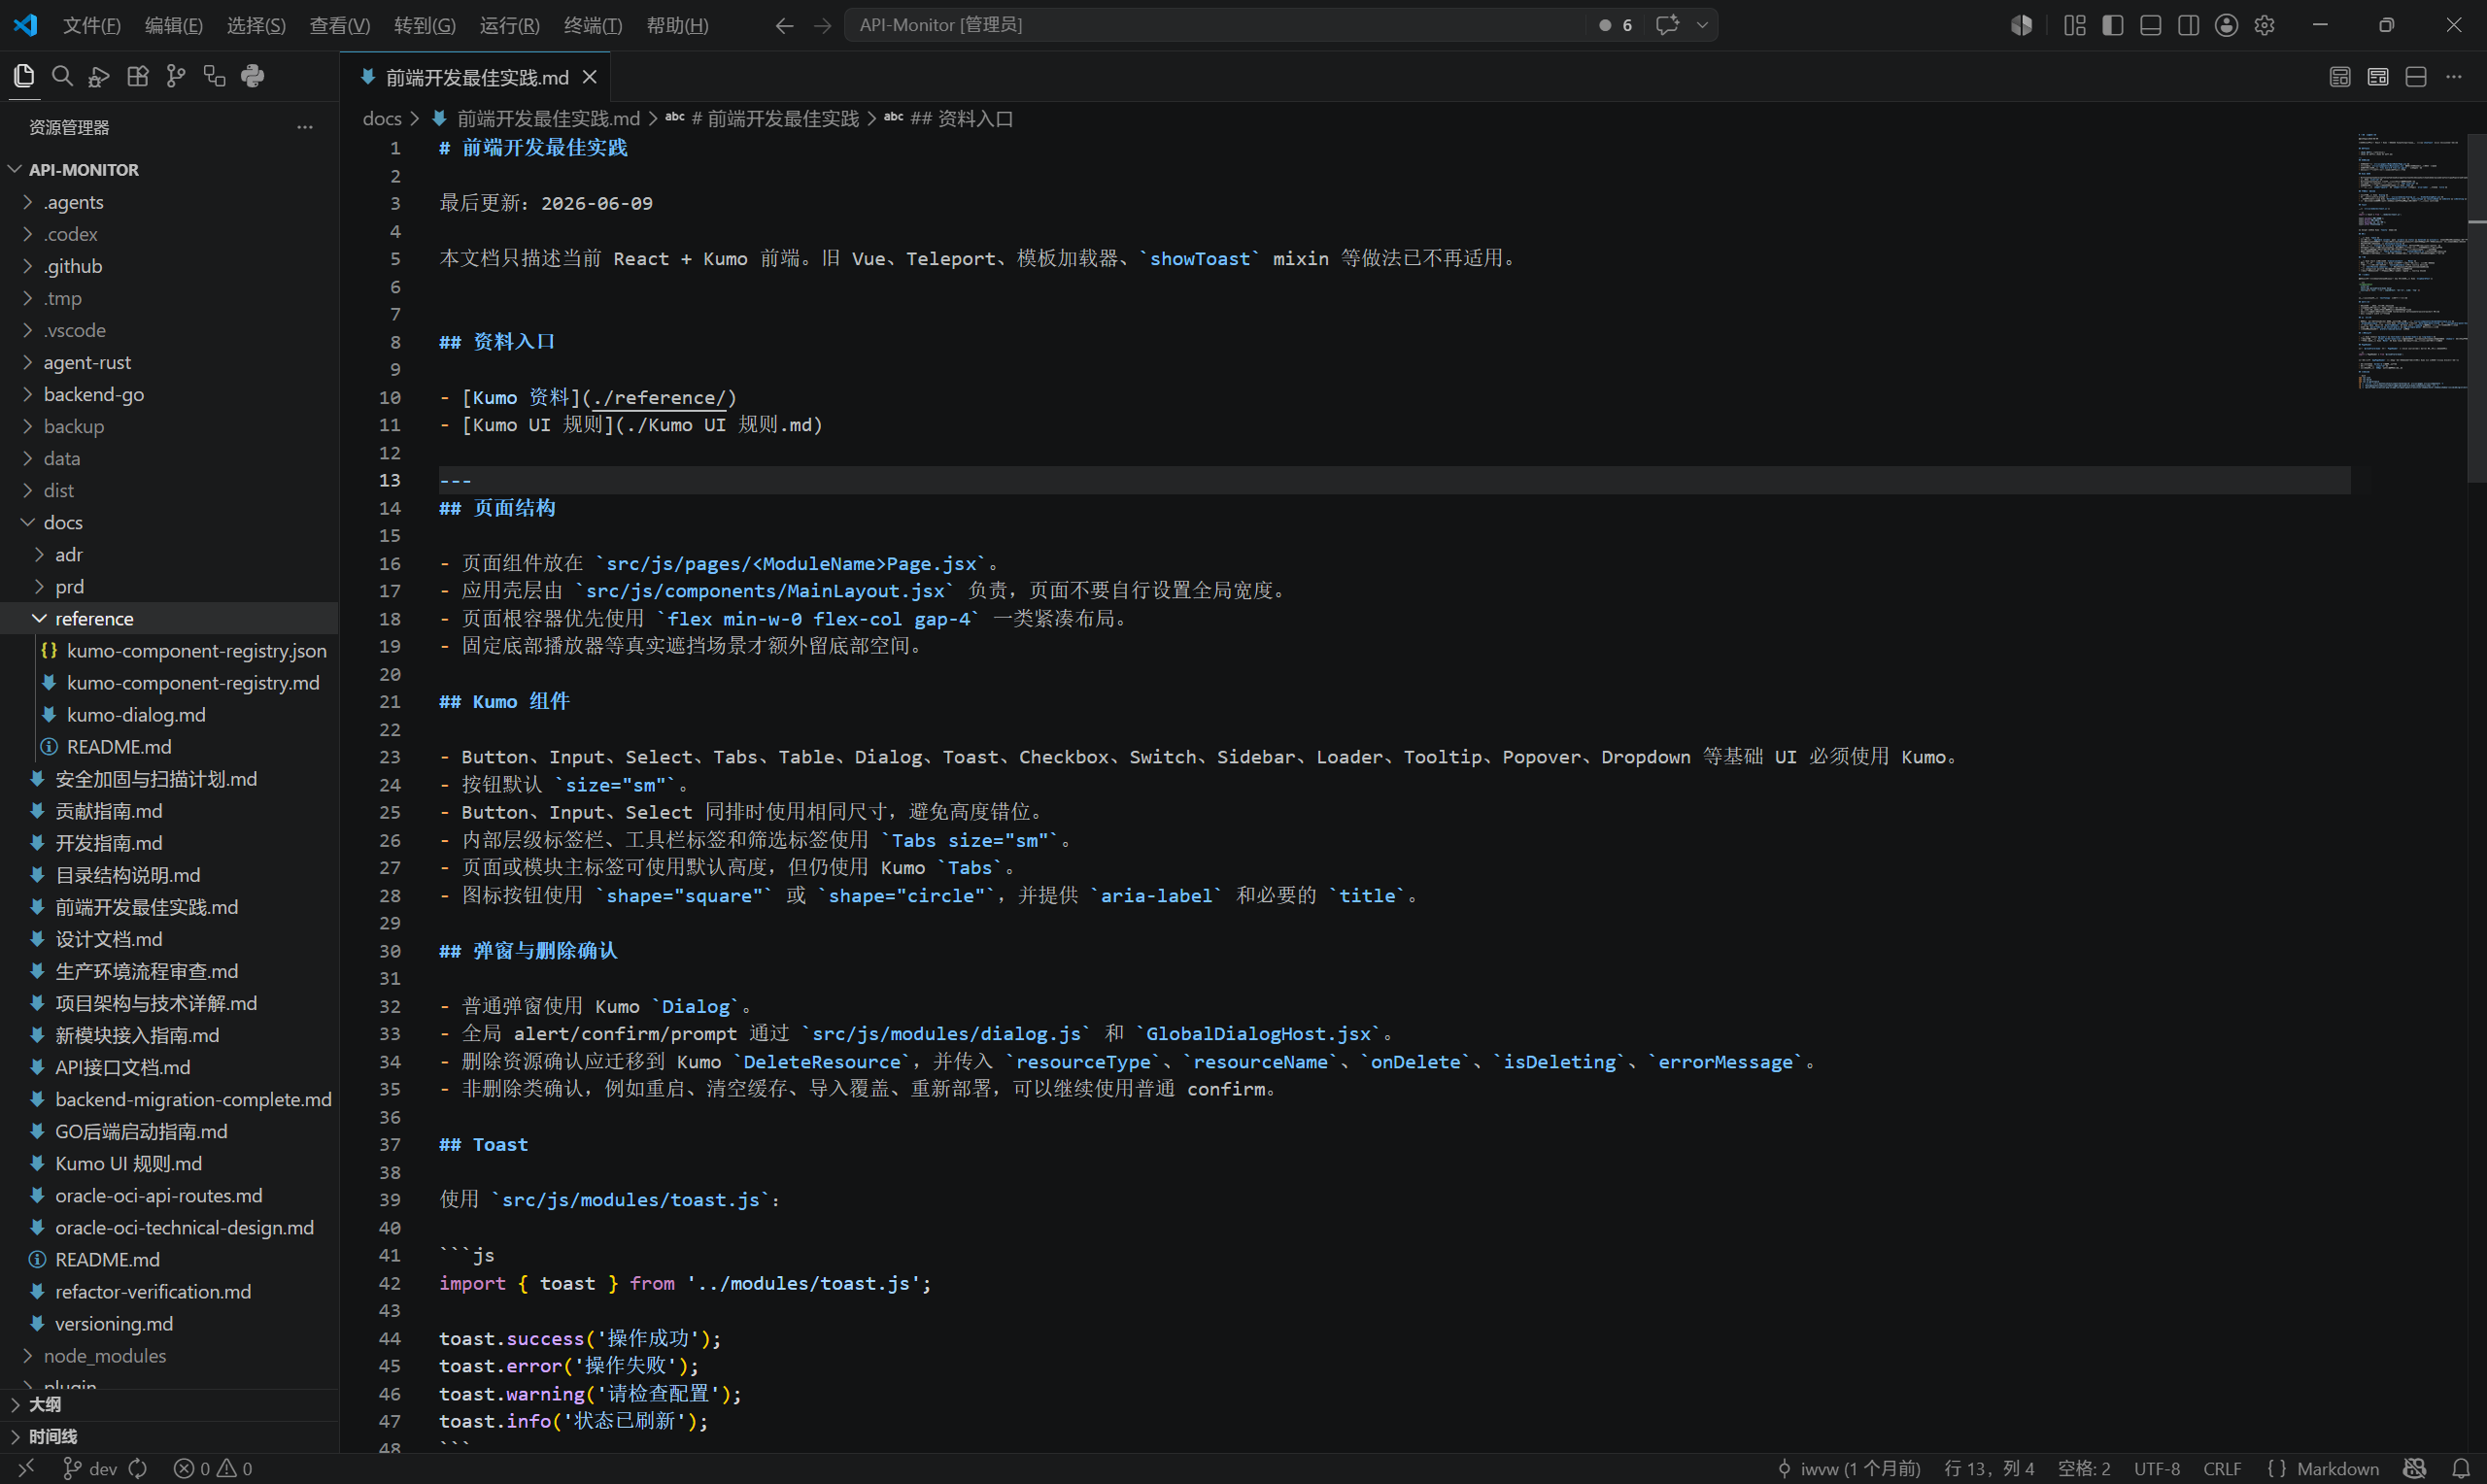Toggle the secondary sidebar visibility
This screenshot has height=1484, width=2487.
(x=2188, y=25)
